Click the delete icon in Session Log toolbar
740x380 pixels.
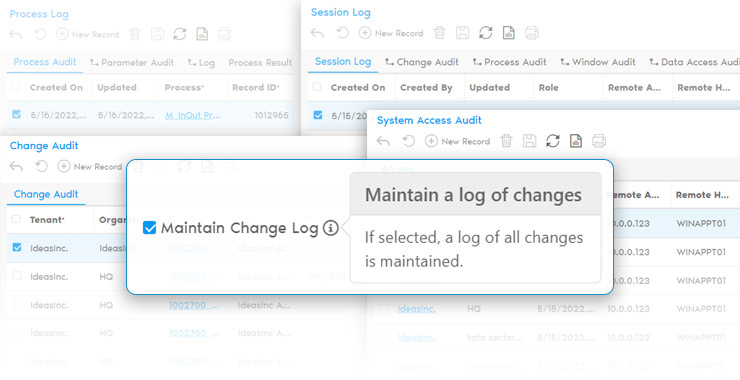click(439, 33)
